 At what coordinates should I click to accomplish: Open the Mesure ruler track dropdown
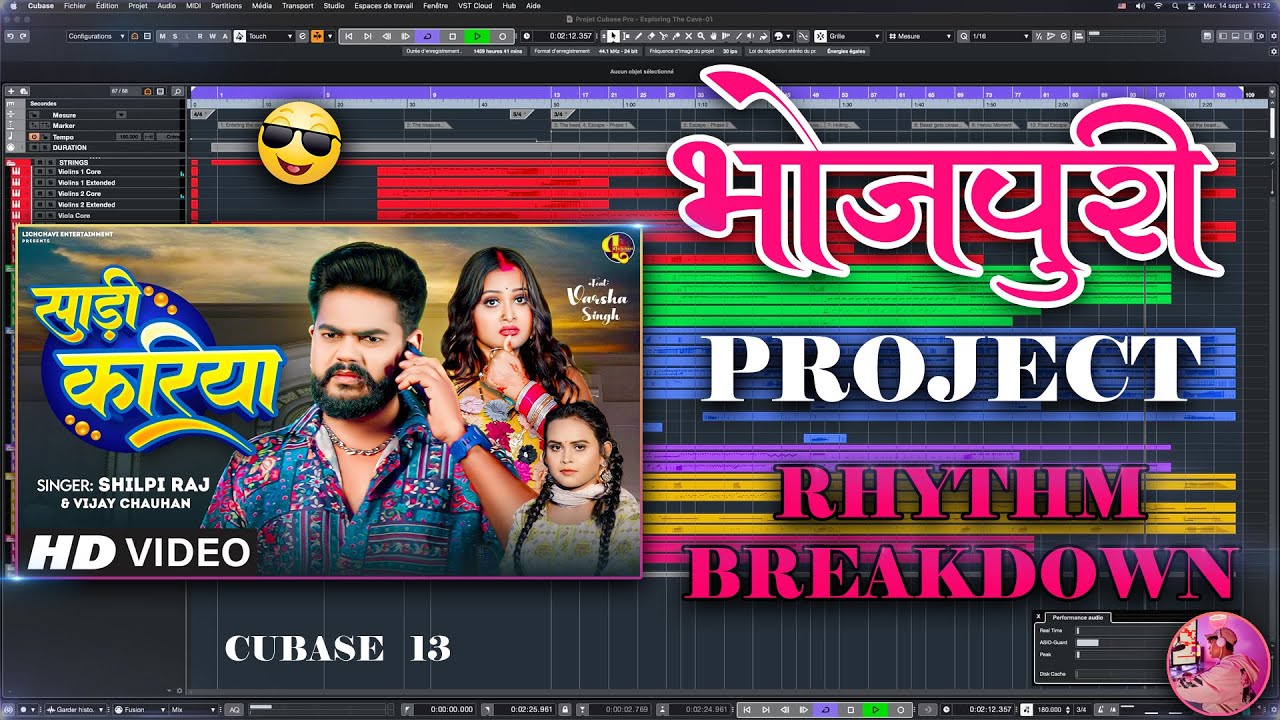[x=121, y=115]
